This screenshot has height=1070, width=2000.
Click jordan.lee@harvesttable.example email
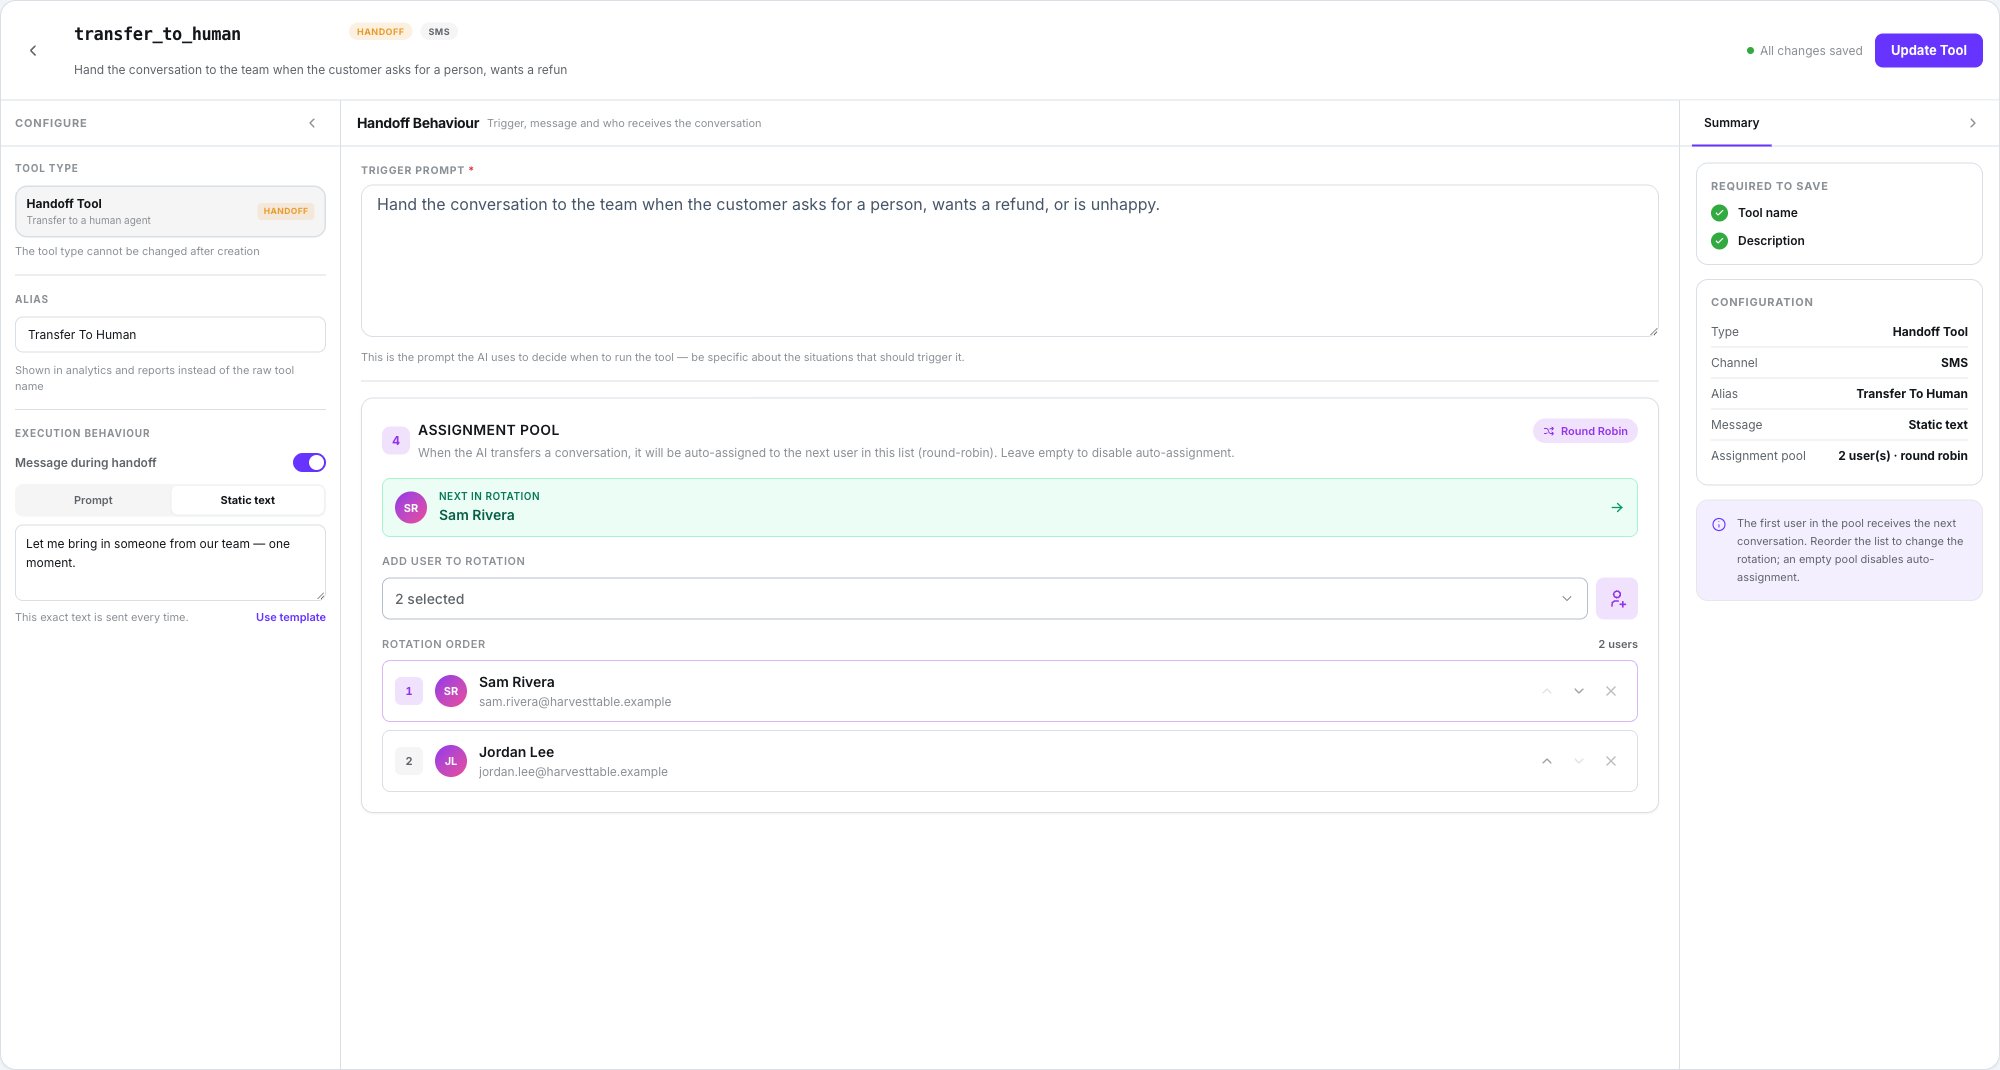573,772
